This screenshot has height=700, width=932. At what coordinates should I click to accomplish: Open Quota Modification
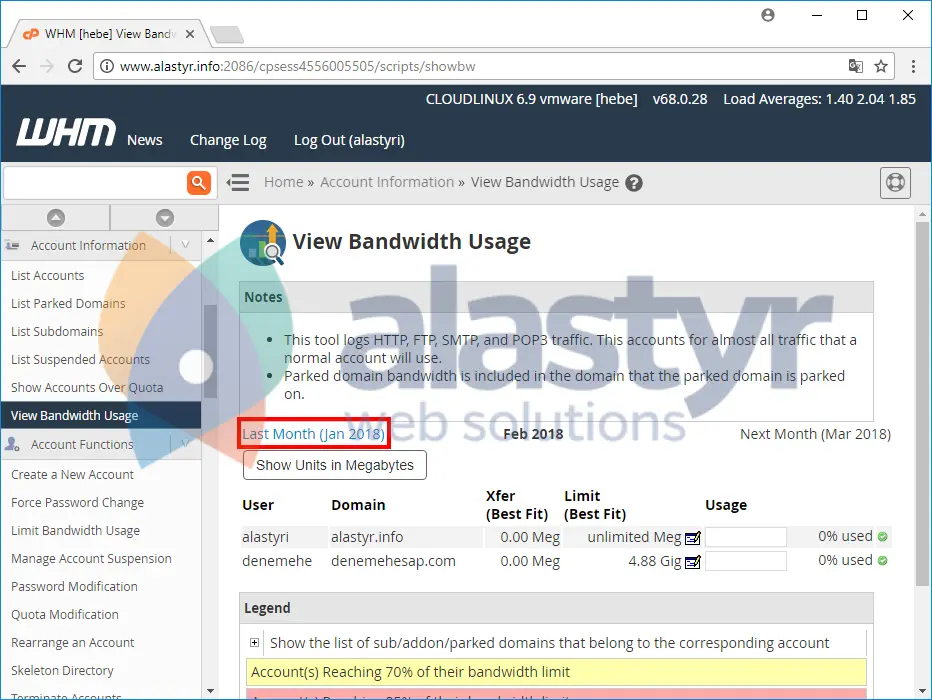pos(65,614)
